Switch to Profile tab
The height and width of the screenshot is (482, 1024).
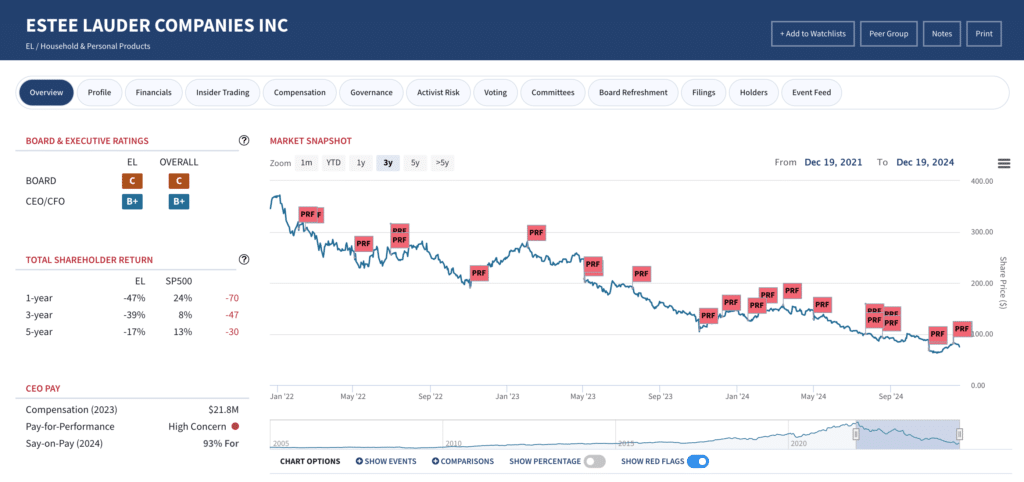pyautogui.click(x=99, y=92)
